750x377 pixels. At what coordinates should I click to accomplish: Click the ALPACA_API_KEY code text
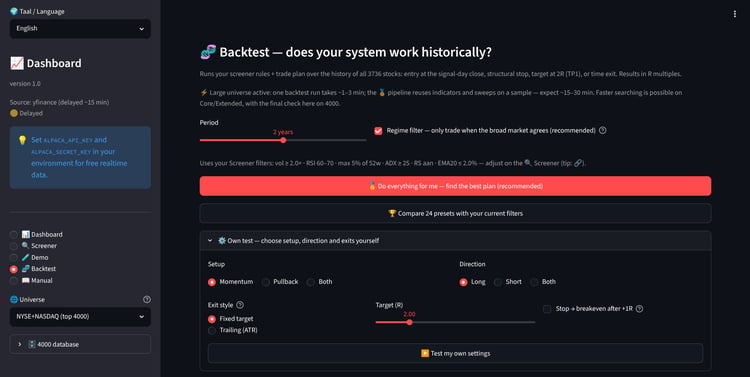click(68, 140)
